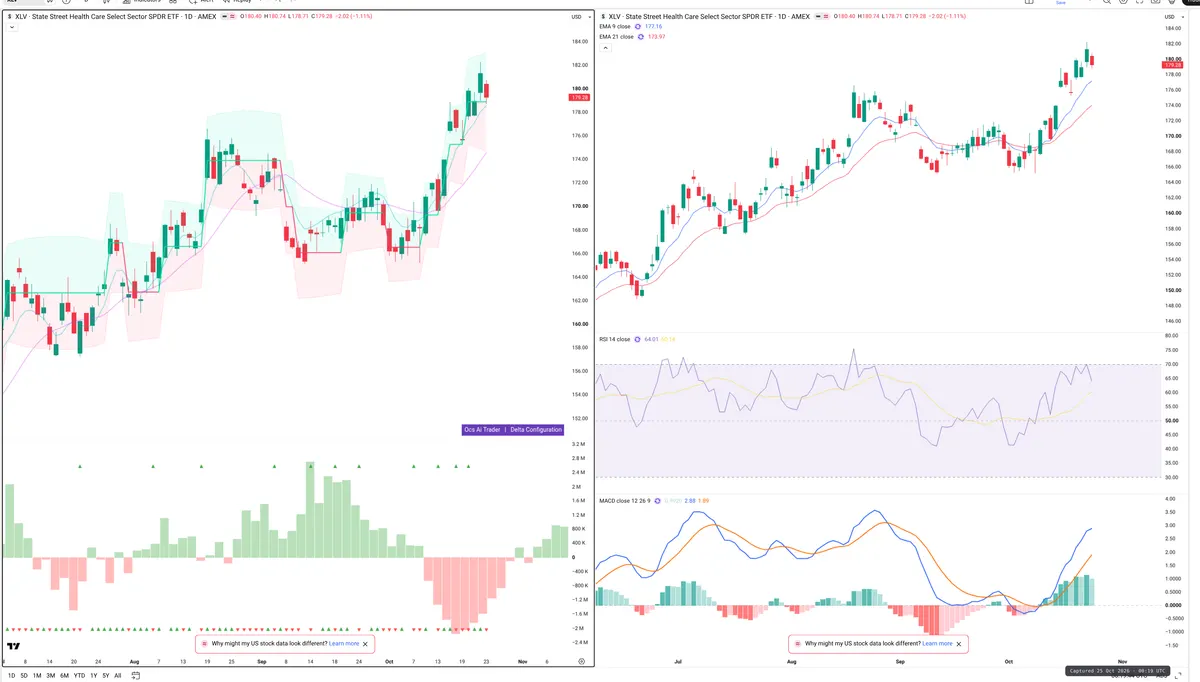Click the Ocs Ai Trader label
This screenshot has width=1200, height=682.
[x=482, y=430]
